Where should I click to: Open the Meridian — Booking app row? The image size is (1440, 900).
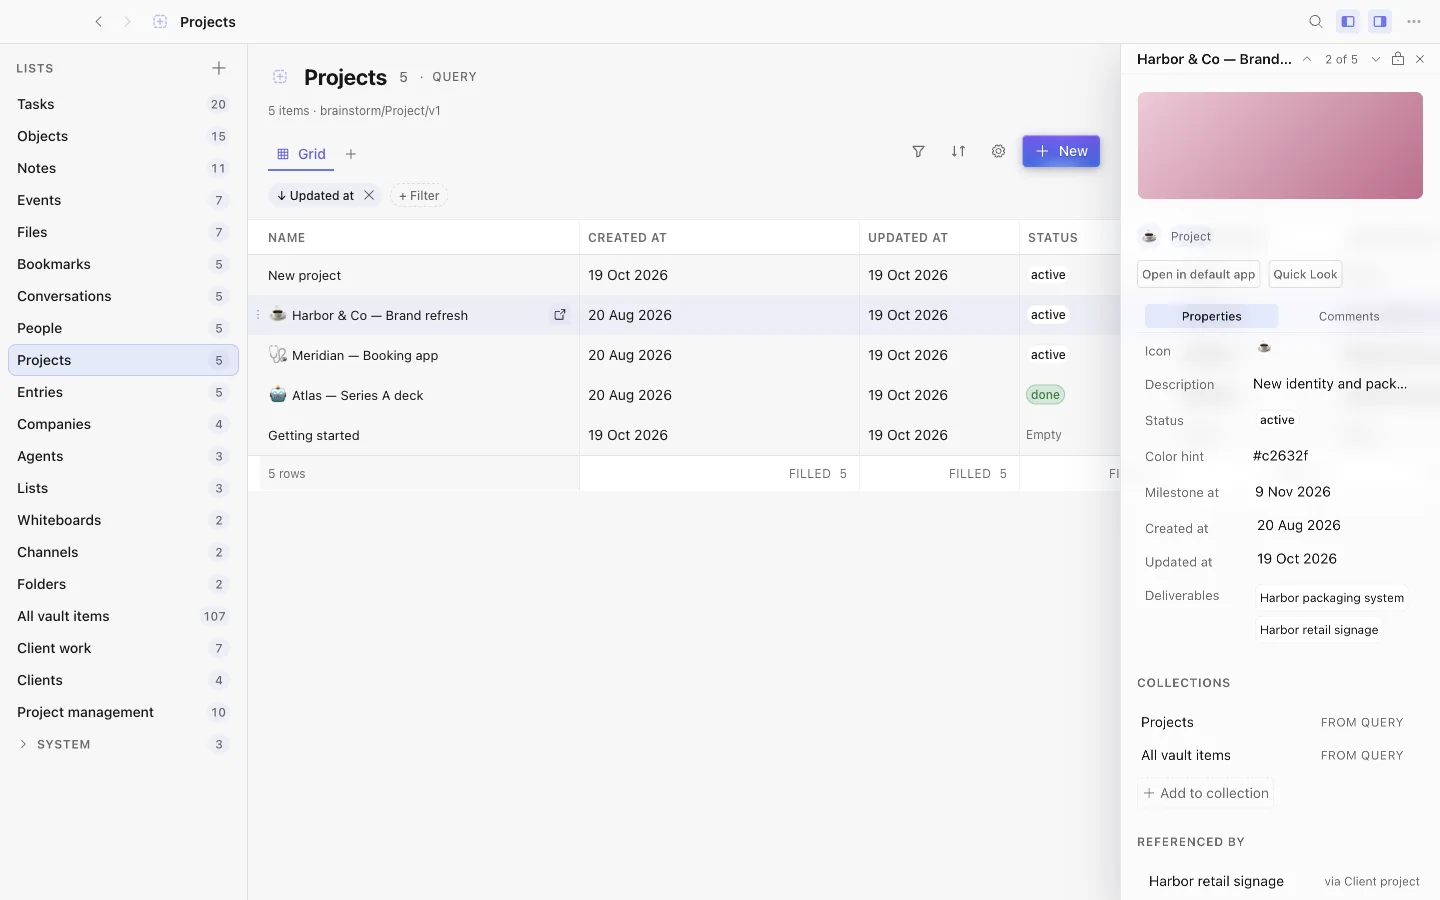coord(365,355)
